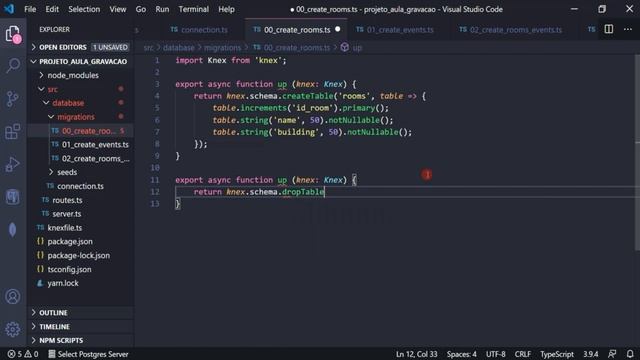Open the database extension view icon

[13, 197]
